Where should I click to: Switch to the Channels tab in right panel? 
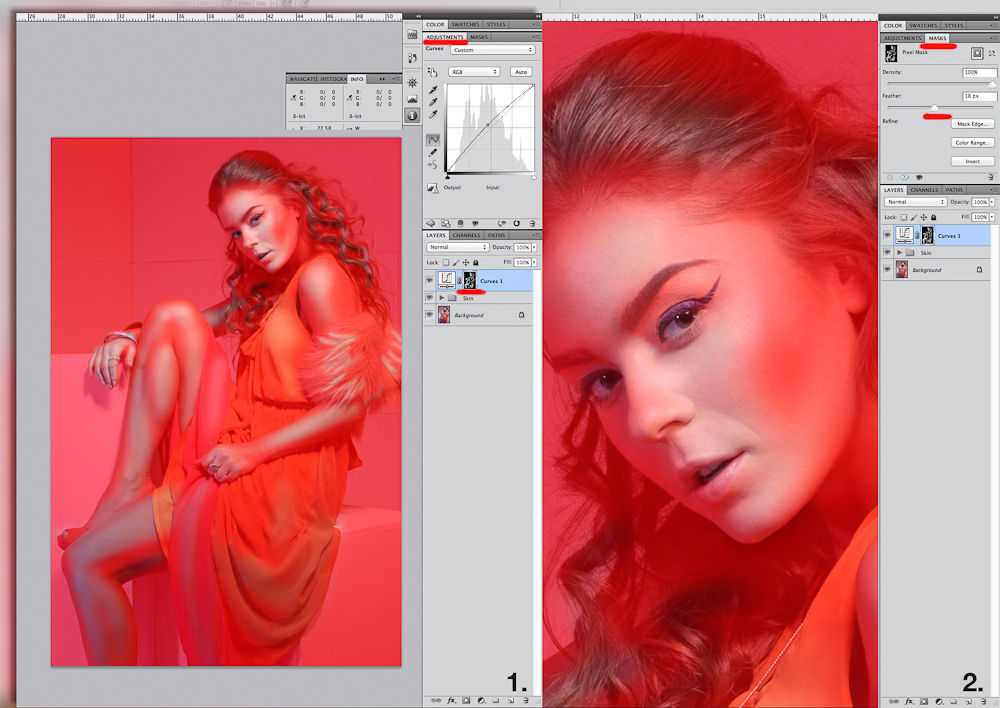(924, 190)
